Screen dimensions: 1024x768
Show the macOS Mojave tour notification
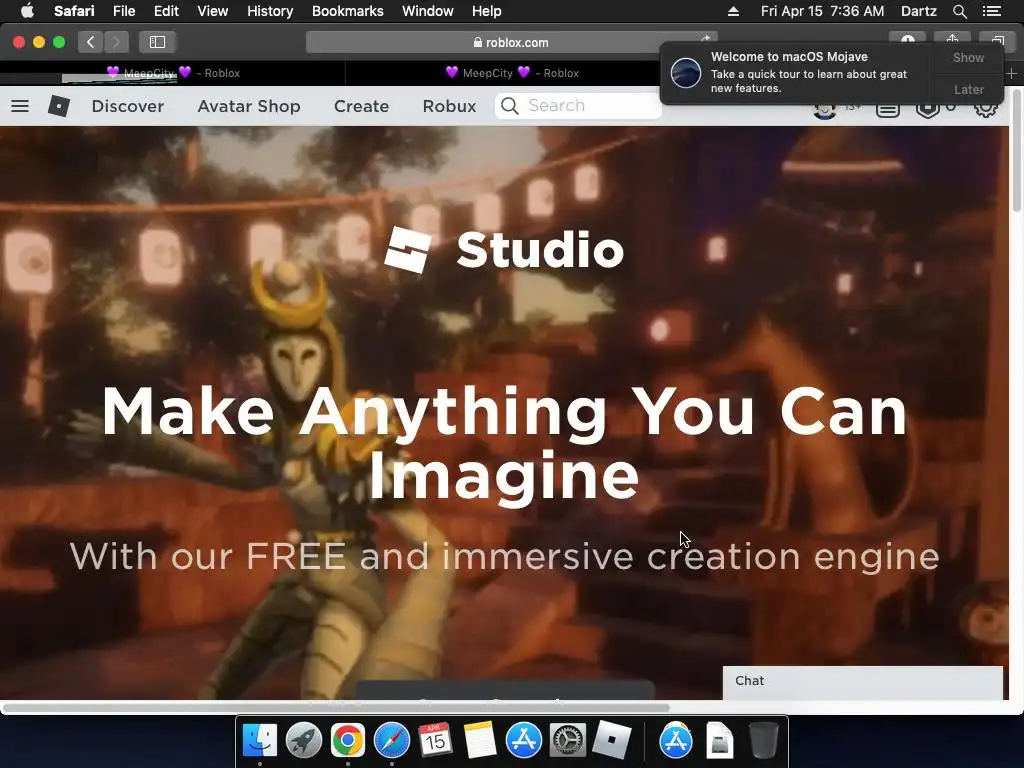click(x=968, y=57)
